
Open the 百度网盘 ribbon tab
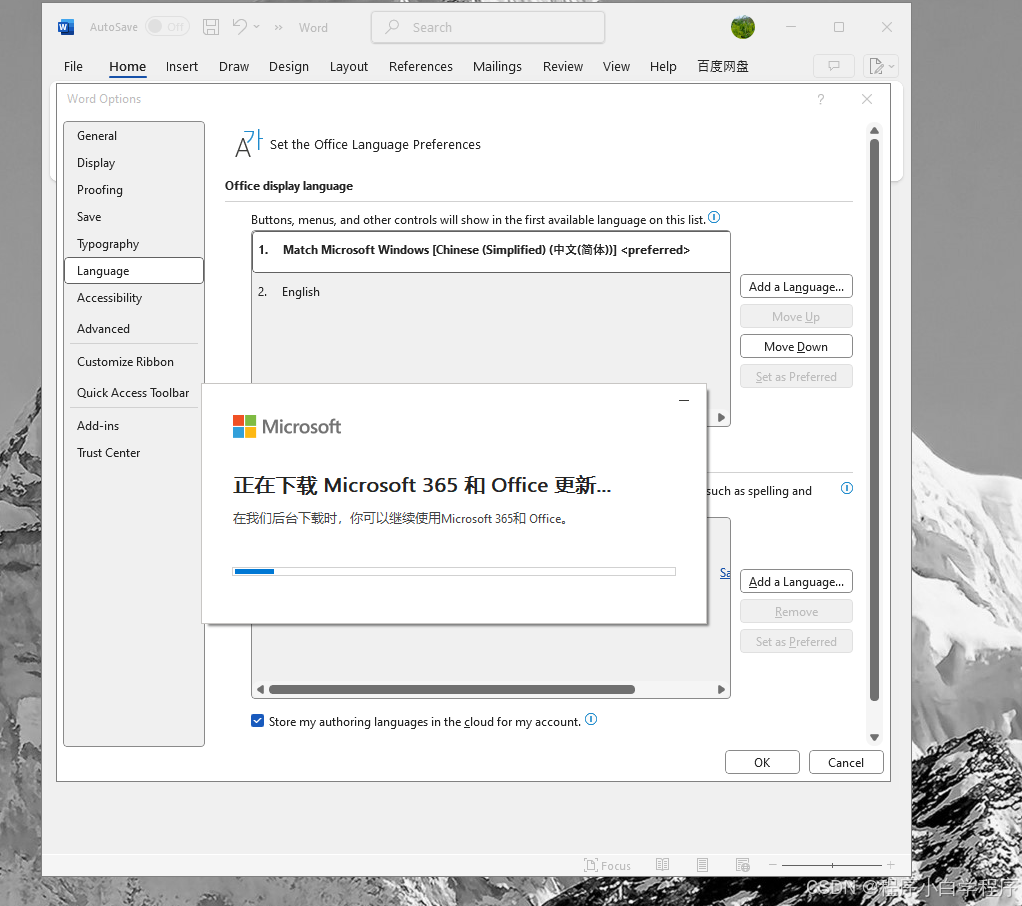point(722,66)
